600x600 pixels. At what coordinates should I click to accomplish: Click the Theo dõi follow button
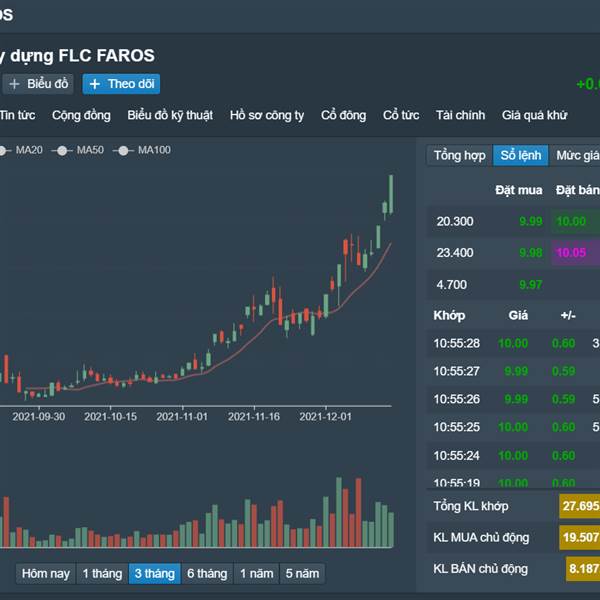(121, 84)
